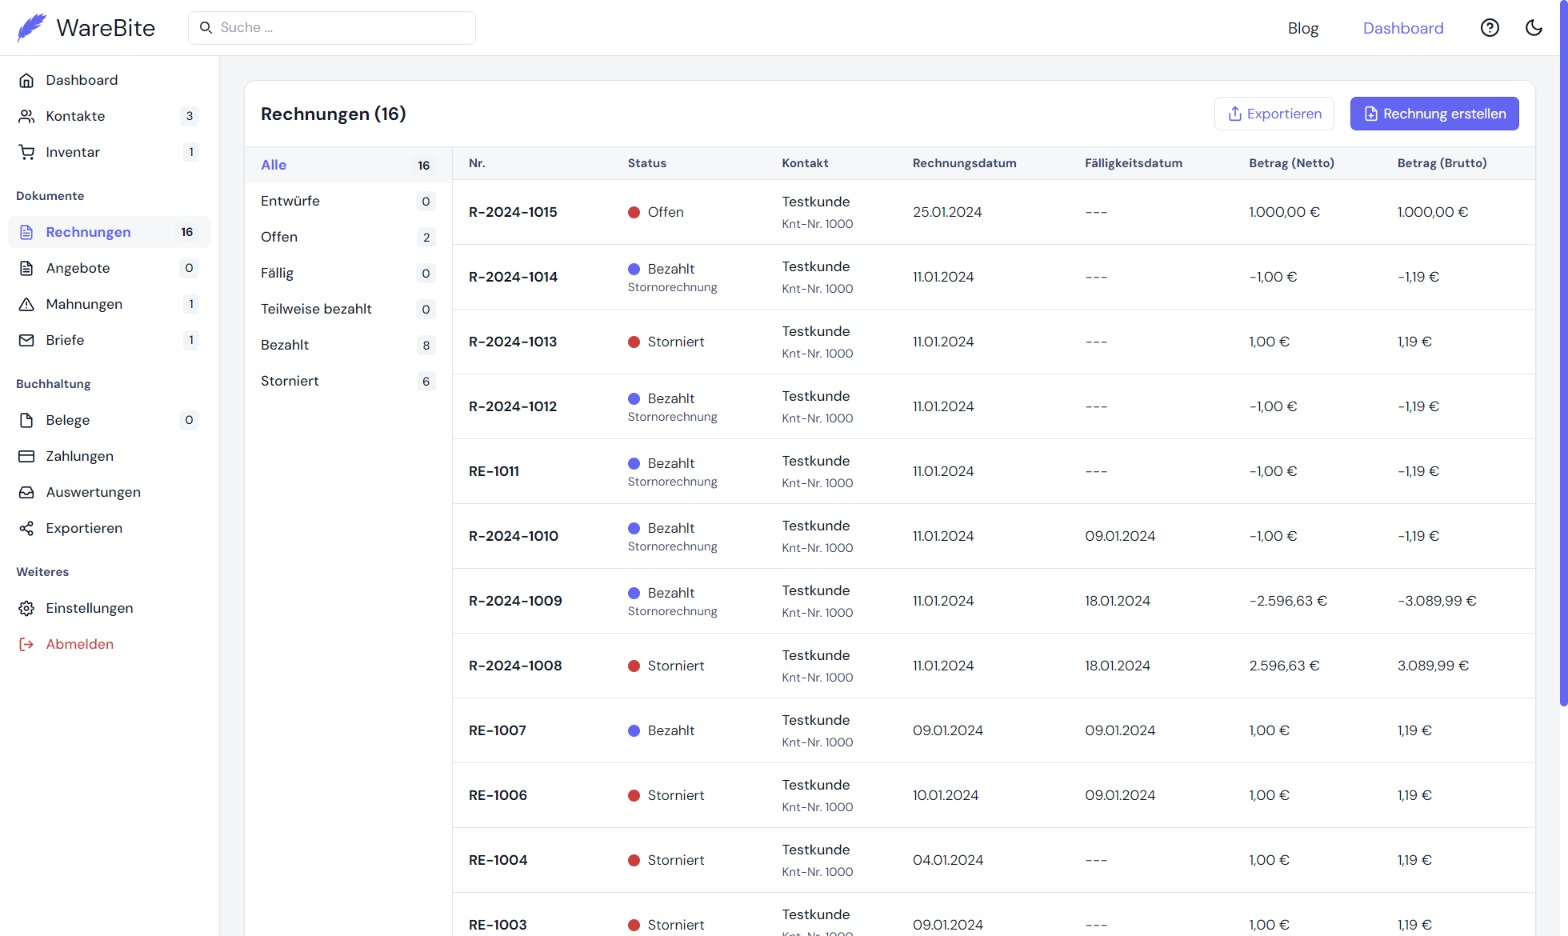Select the Fällig filter tab
Image resolution: width=1568 pixels, height=936 pixels.
point(346,273)
